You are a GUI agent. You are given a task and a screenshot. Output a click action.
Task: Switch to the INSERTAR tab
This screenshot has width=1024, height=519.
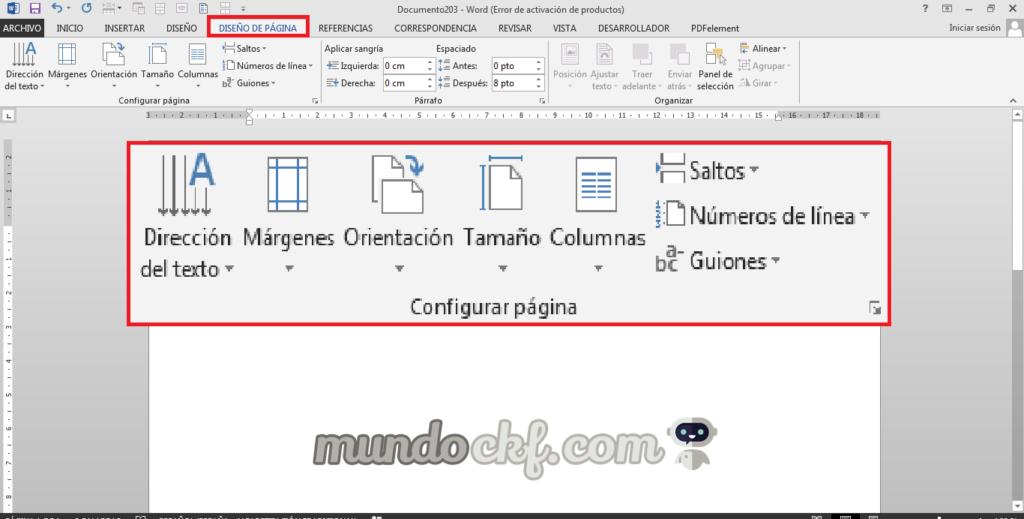click(125, 28)
